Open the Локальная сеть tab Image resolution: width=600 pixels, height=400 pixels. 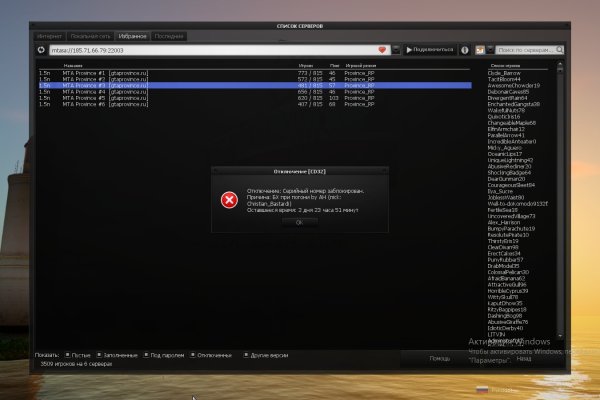coord(92,36)
